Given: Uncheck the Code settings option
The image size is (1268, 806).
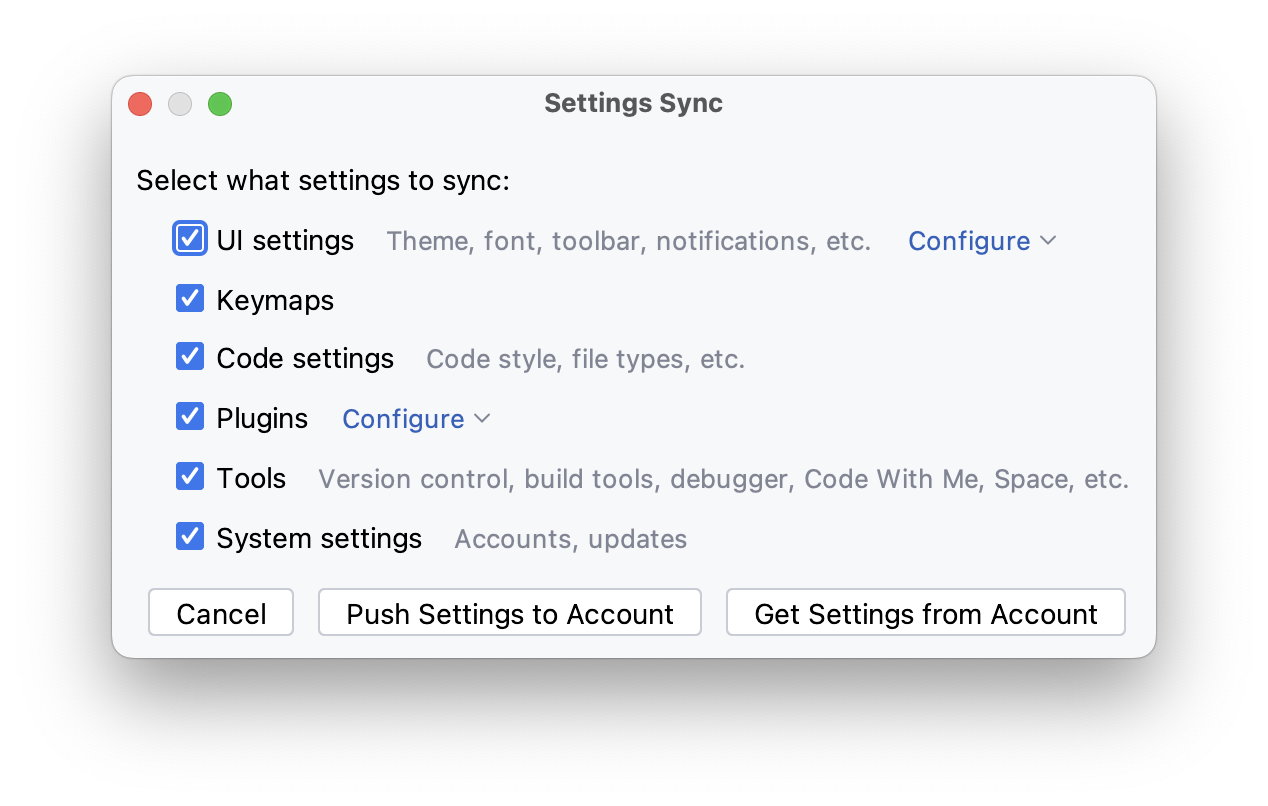Looking at the screenshot, I should coord(189,356).
